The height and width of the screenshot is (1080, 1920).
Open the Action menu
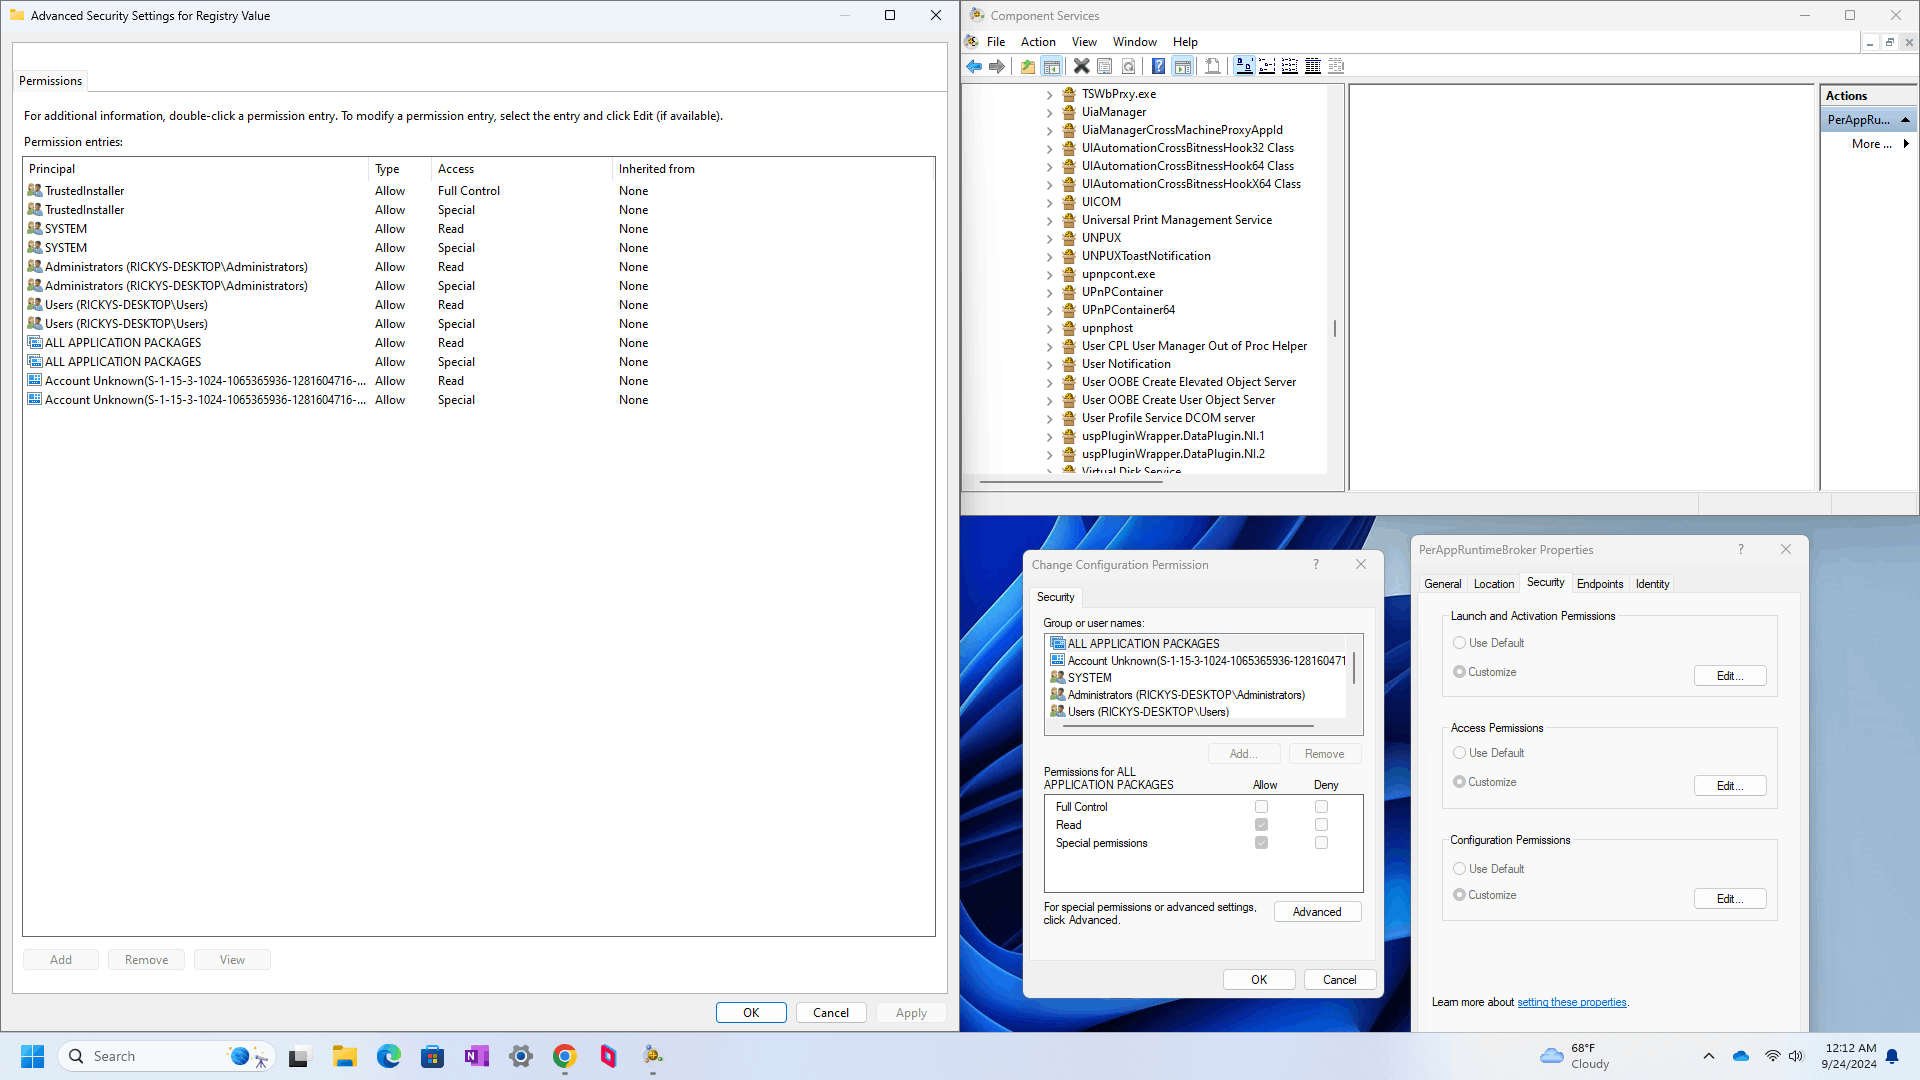(x=1037, y=42)
